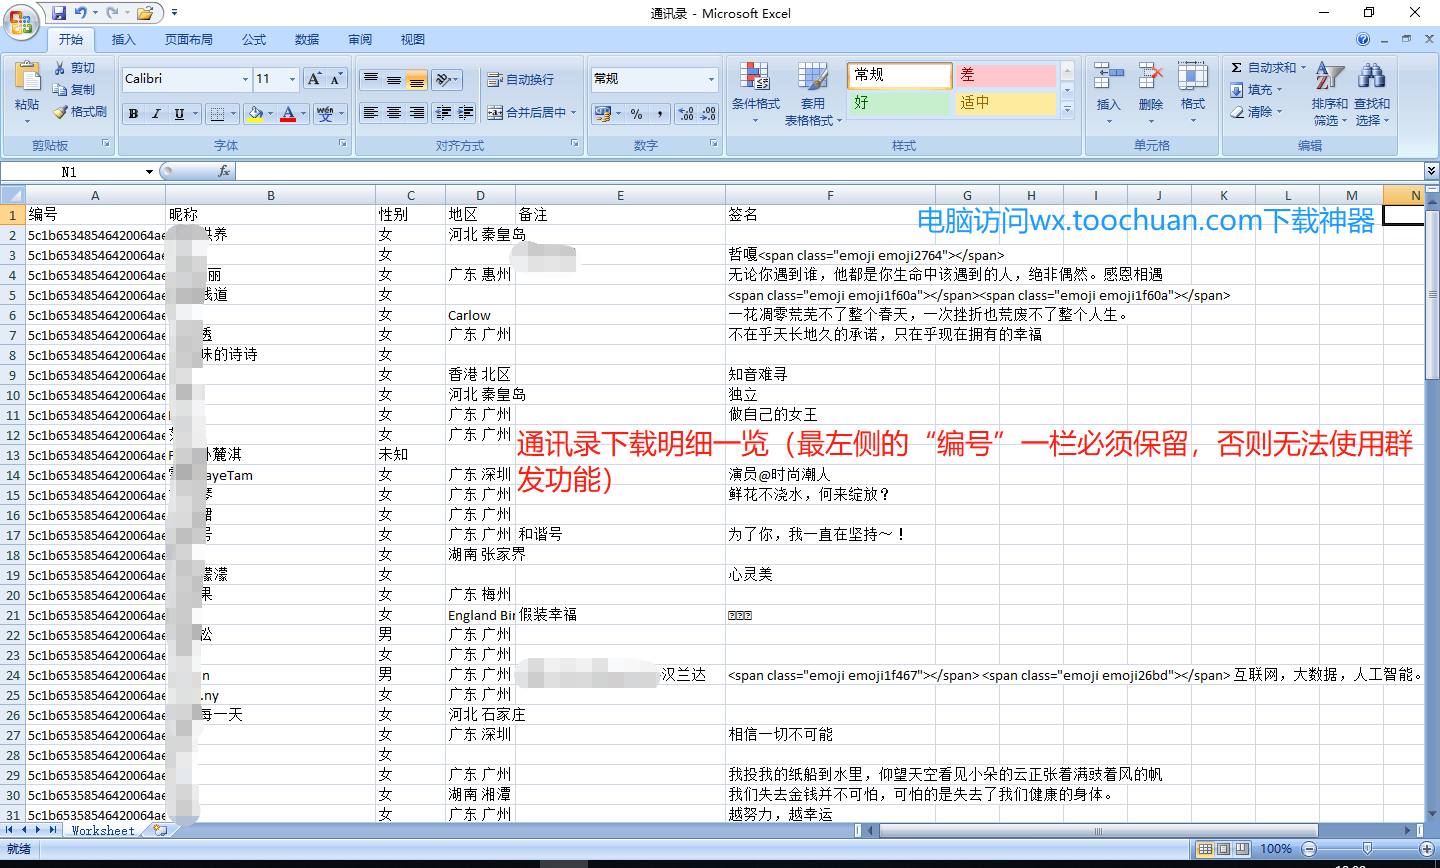Open the Excel Help button
This screenshot has height=868, width=1440.
click(1363, 39)
